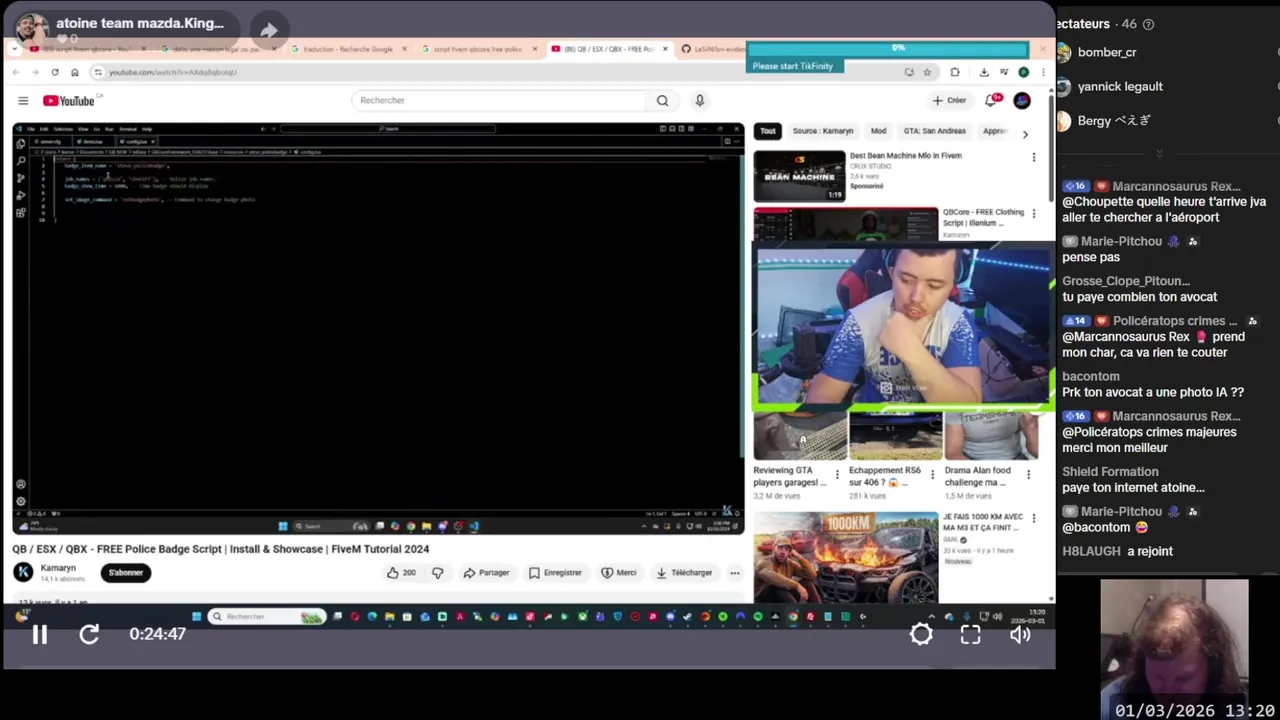Open viewer Bergy in the spectators list
Image resolution: width=1280 pixels, height=720 pixels.
tap(1114, 120)
